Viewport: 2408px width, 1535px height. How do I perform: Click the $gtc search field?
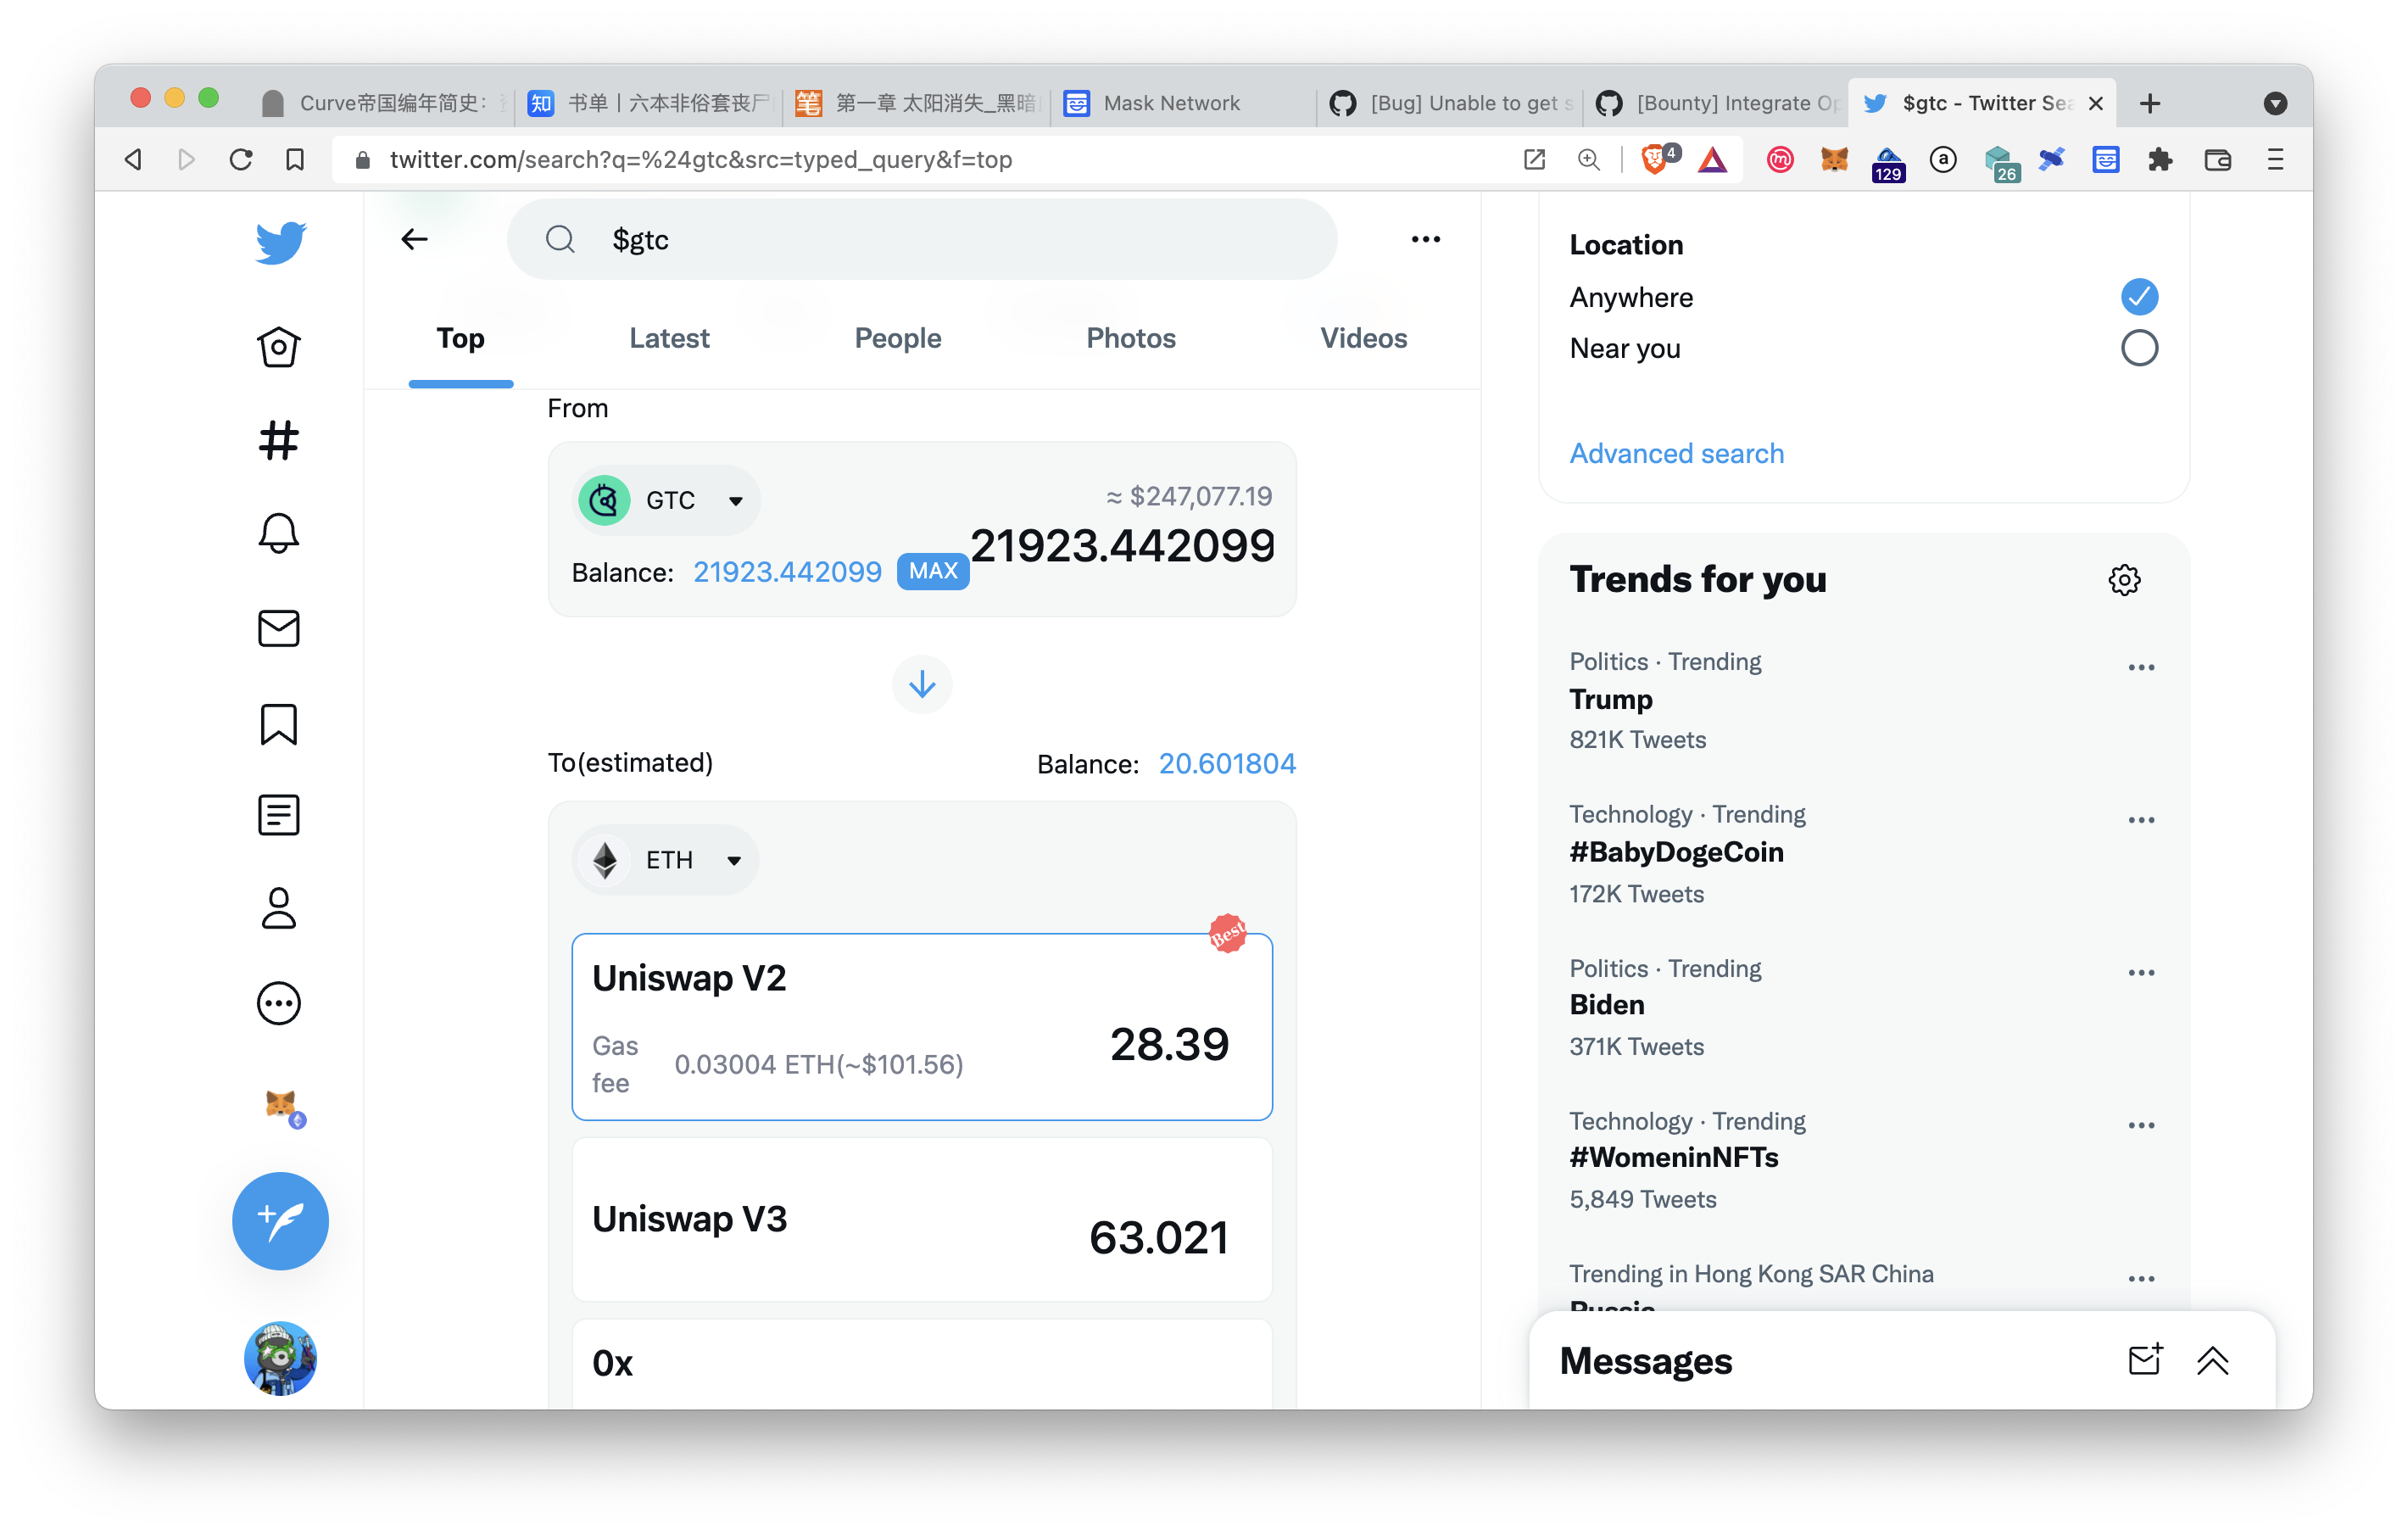point(922,239)
